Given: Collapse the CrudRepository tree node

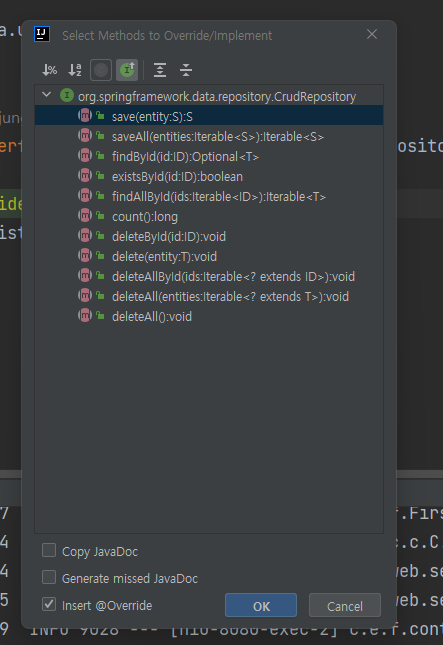Looking at the screenshot, I should (x=46, y=95).
